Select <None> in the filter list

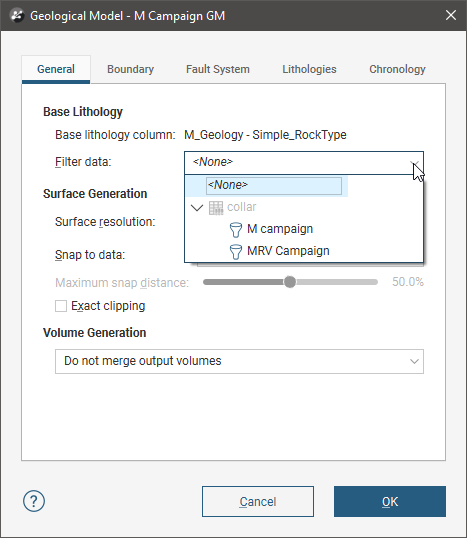(273, 186)
